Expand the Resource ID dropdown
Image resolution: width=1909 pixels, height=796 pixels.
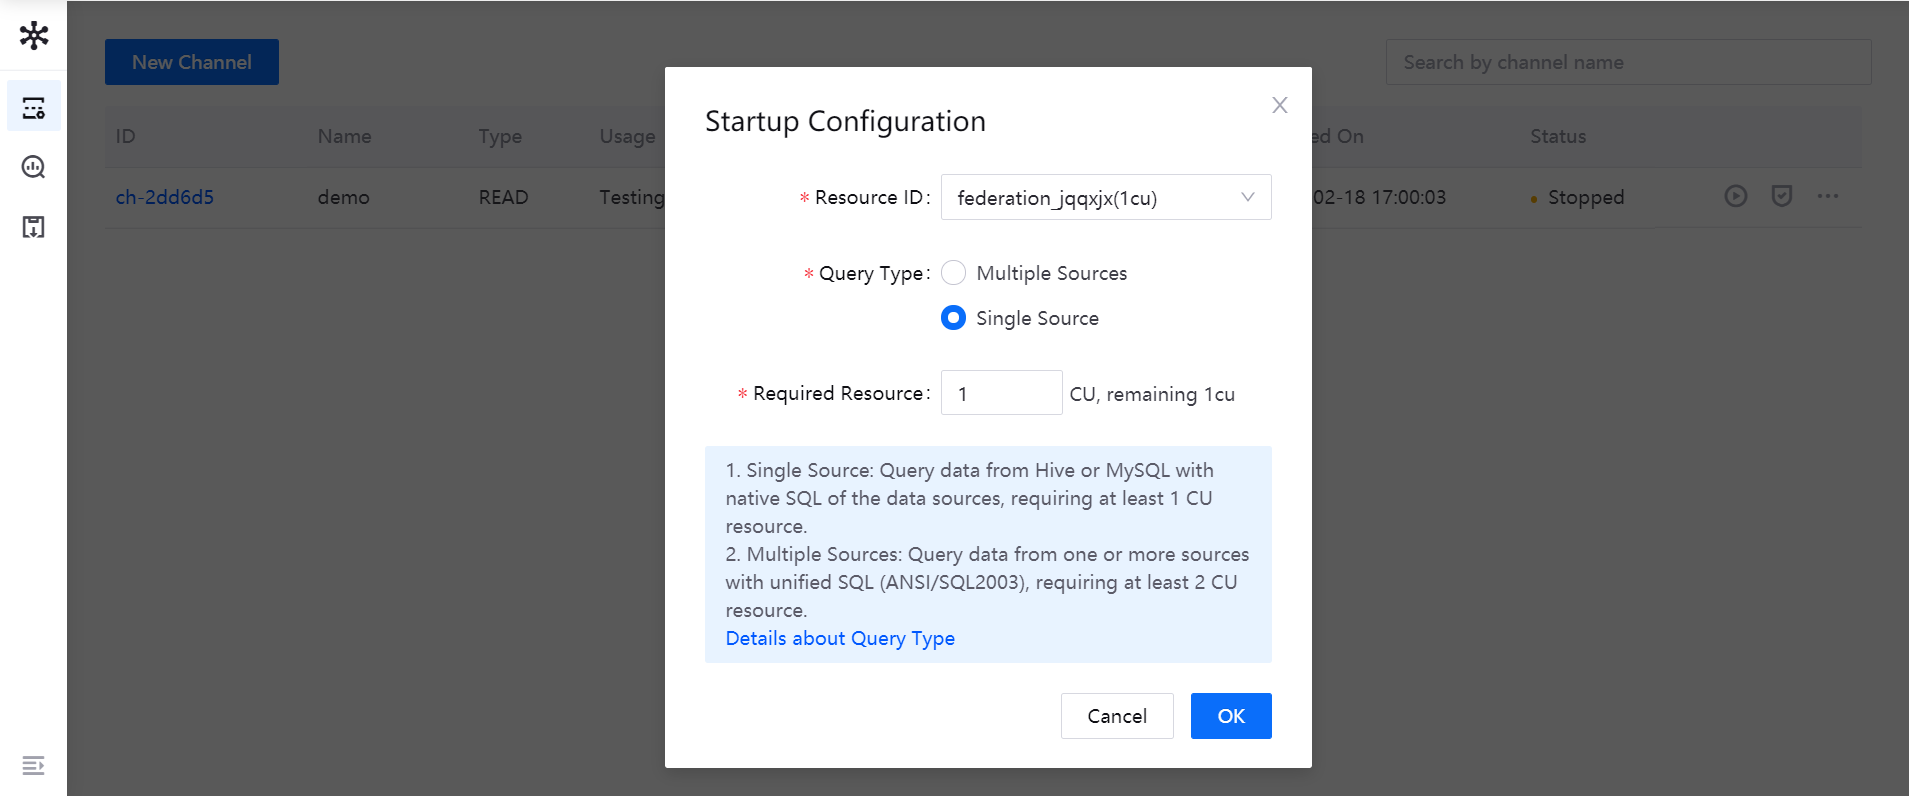(x=1090, y=197)
